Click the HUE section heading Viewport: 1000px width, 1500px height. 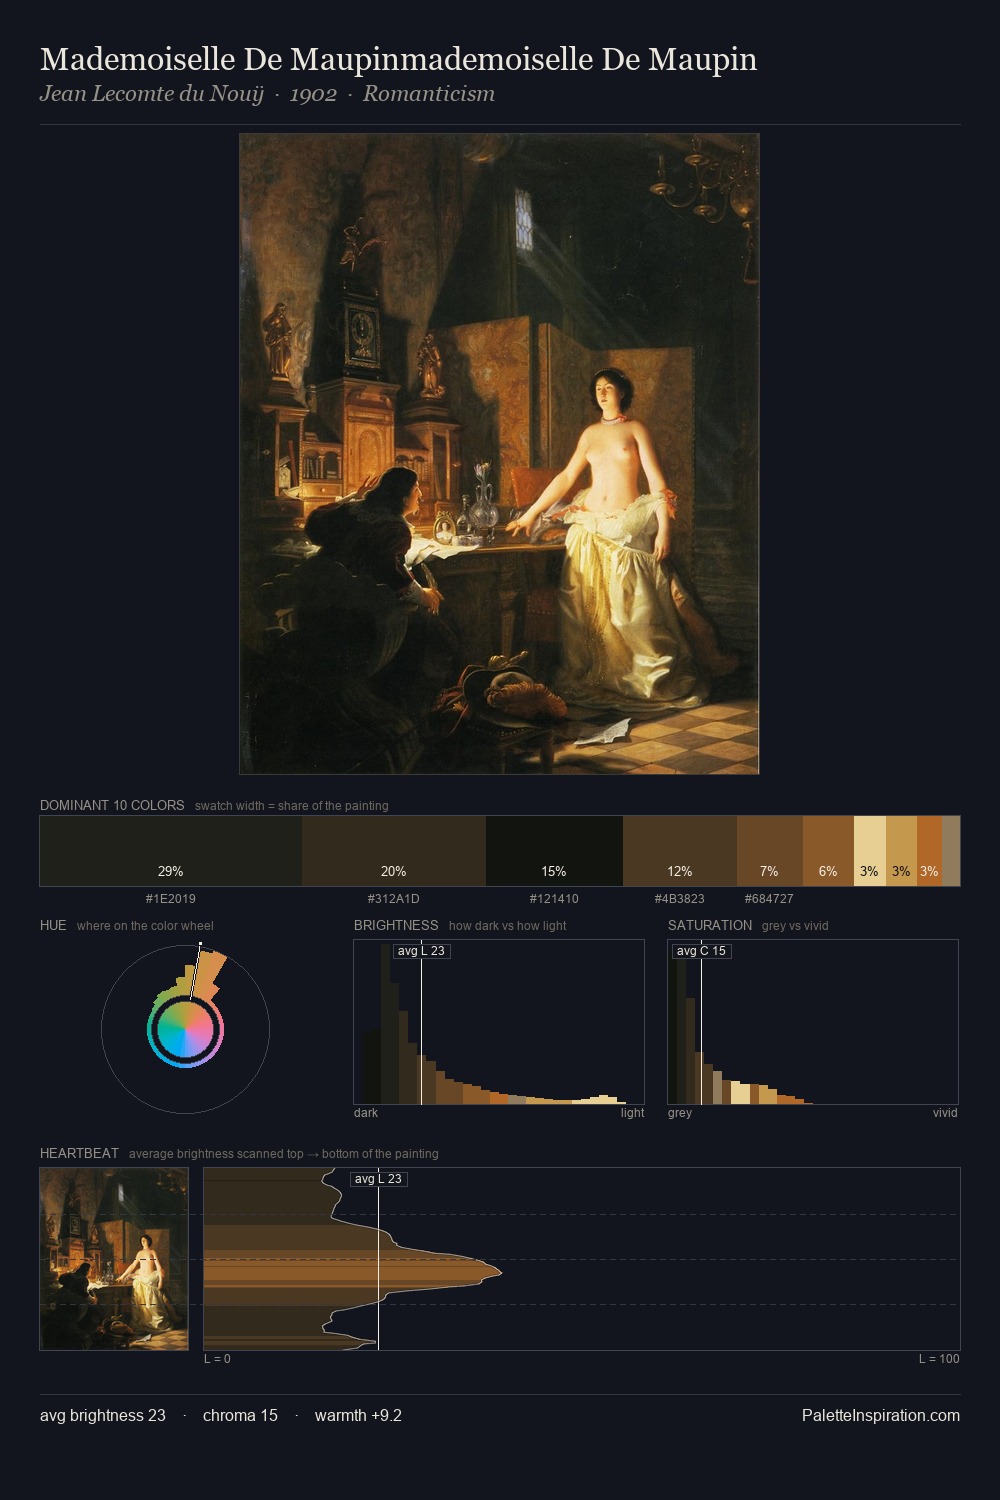[x=53, y=925]
